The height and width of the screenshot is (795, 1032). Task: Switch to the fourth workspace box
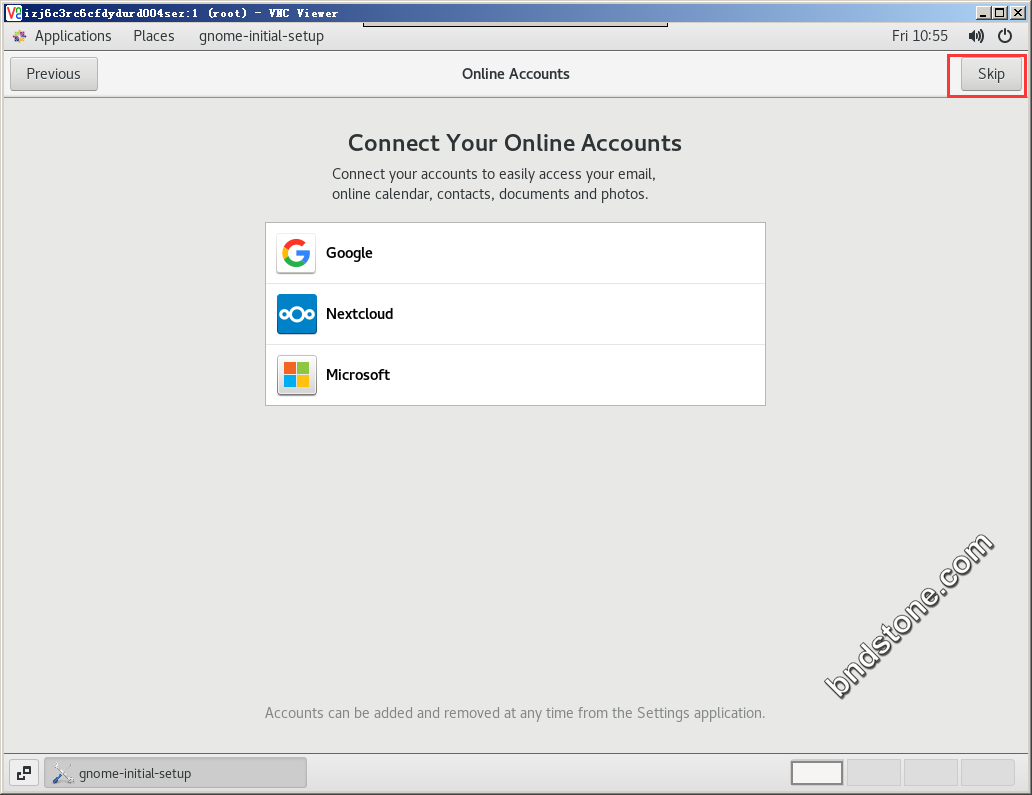pos(987,773)
